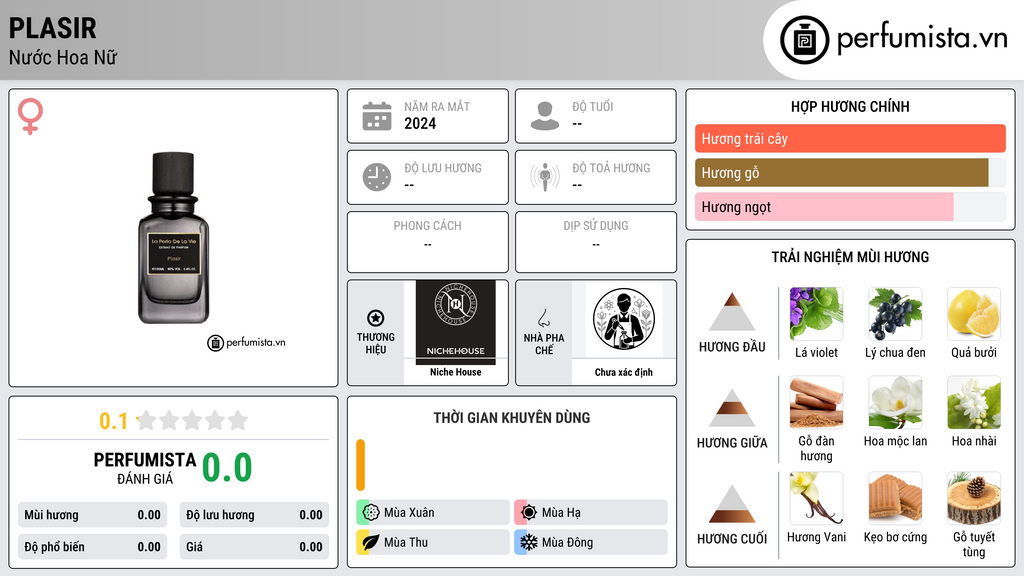Click the Gỗ tuyết tùng note image

pos(974,498)
